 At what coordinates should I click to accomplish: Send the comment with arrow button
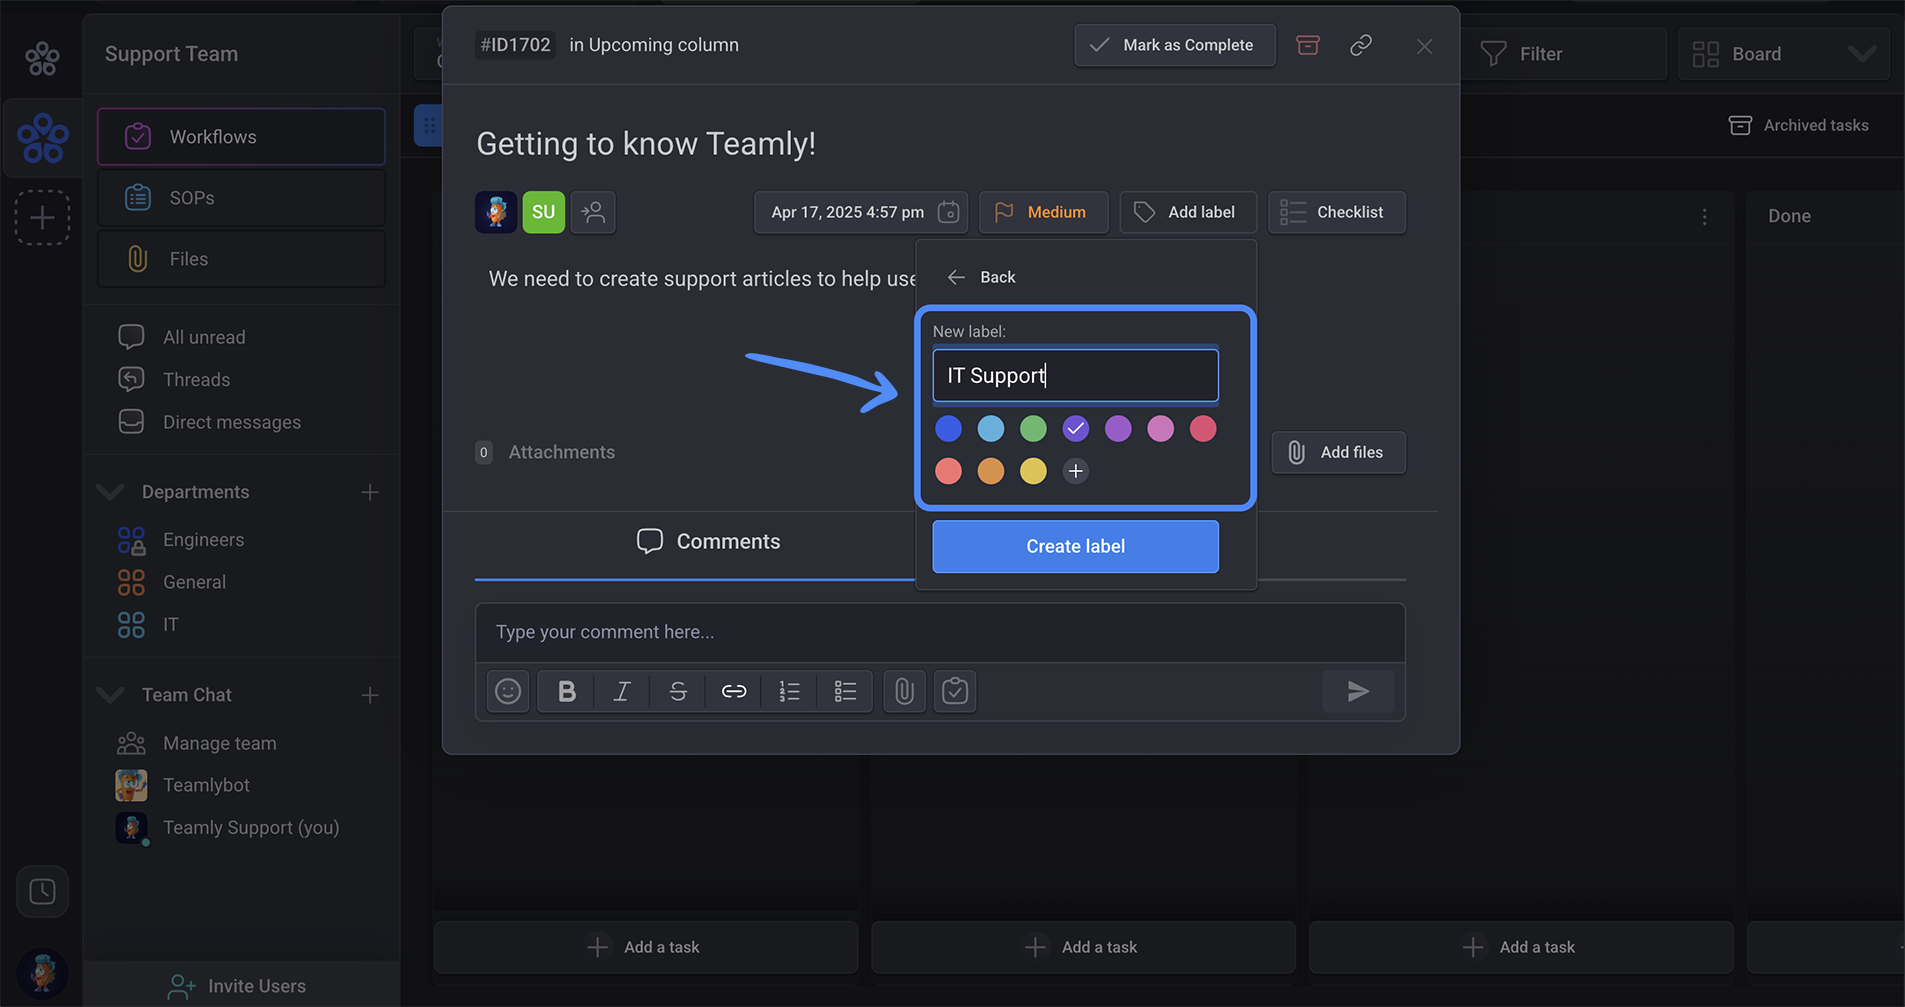(1358, 691)
